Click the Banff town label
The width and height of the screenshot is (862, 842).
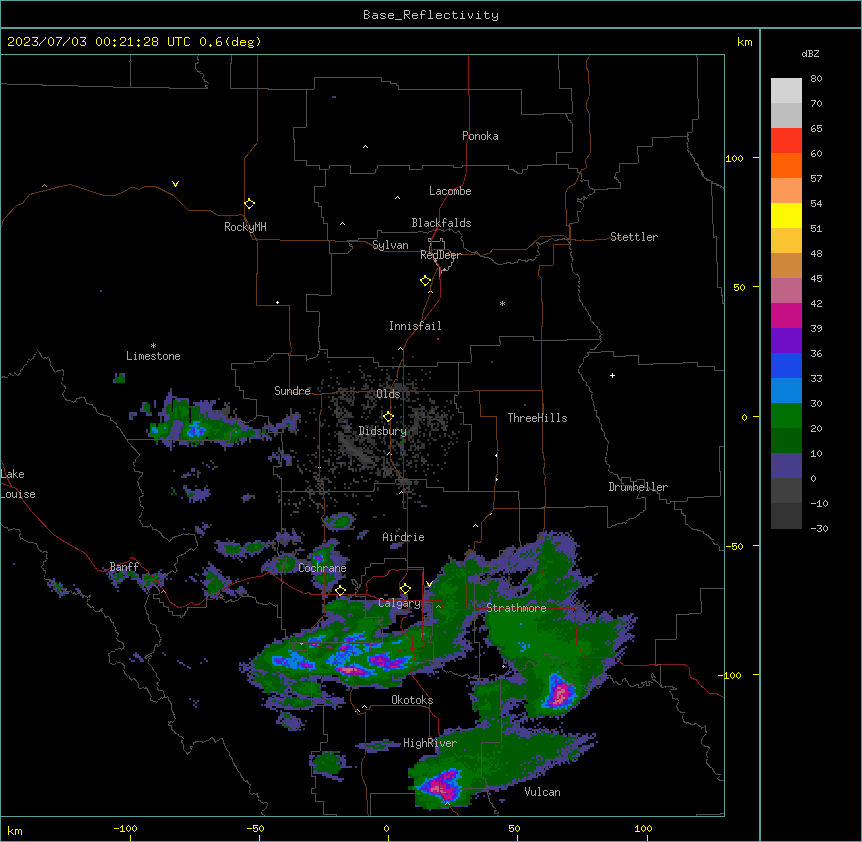(124, 567)
